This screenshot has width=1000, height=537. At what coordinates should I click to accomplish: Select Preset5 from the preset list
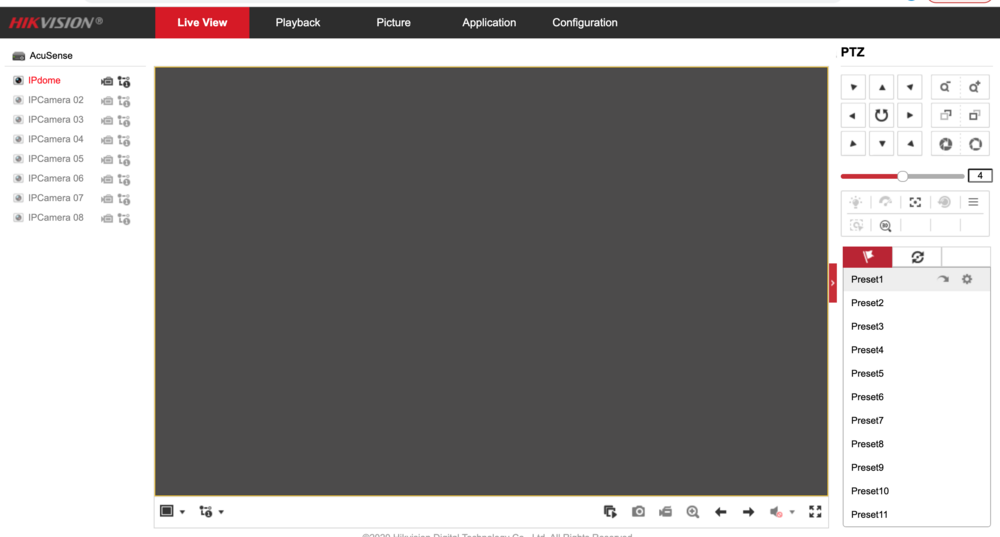pyautogui.click(x=867, y=374)
